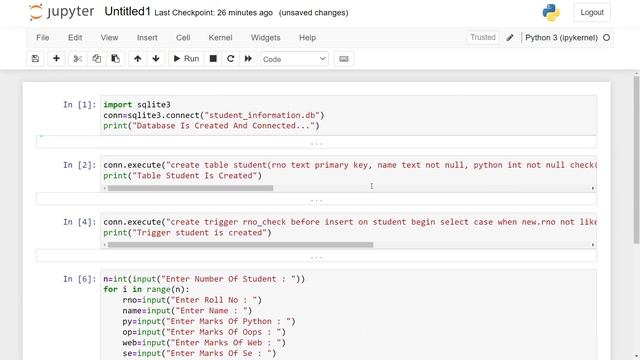
Task: Click the "Enter Name" input line
Action: 187,311
